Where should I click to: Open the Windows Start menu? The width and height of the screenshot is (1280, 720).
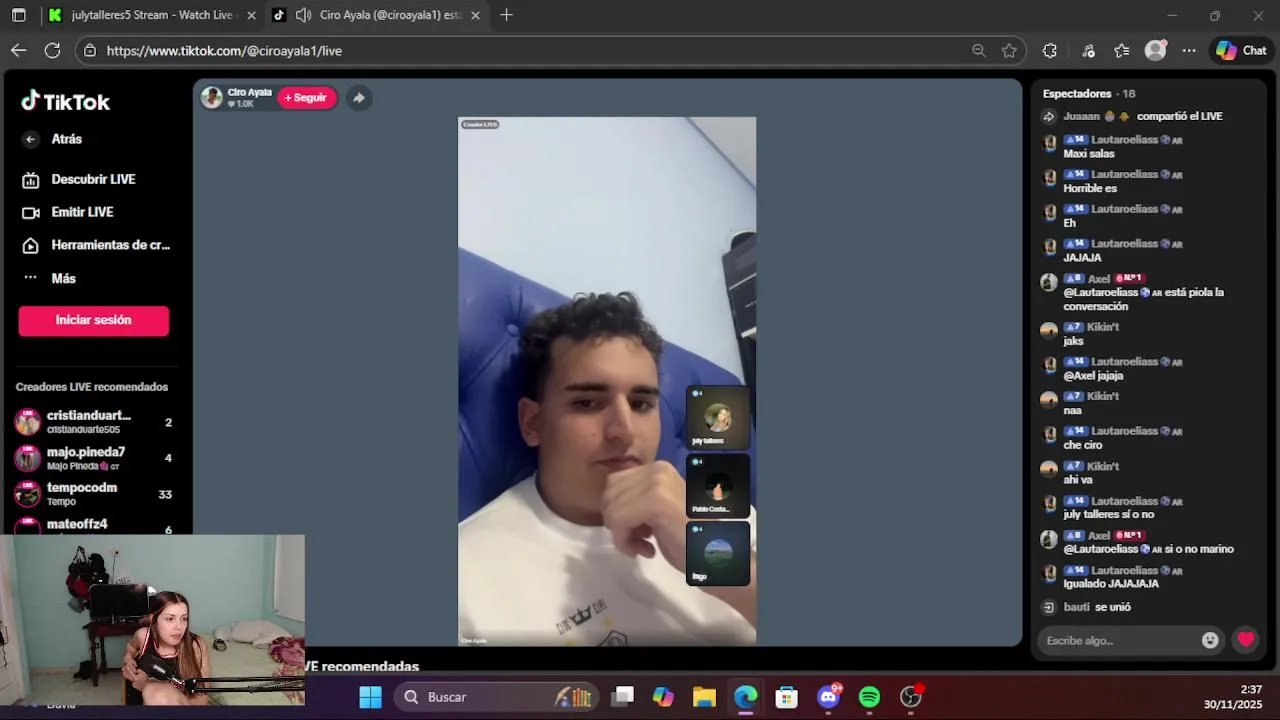(x=370, y=697)
